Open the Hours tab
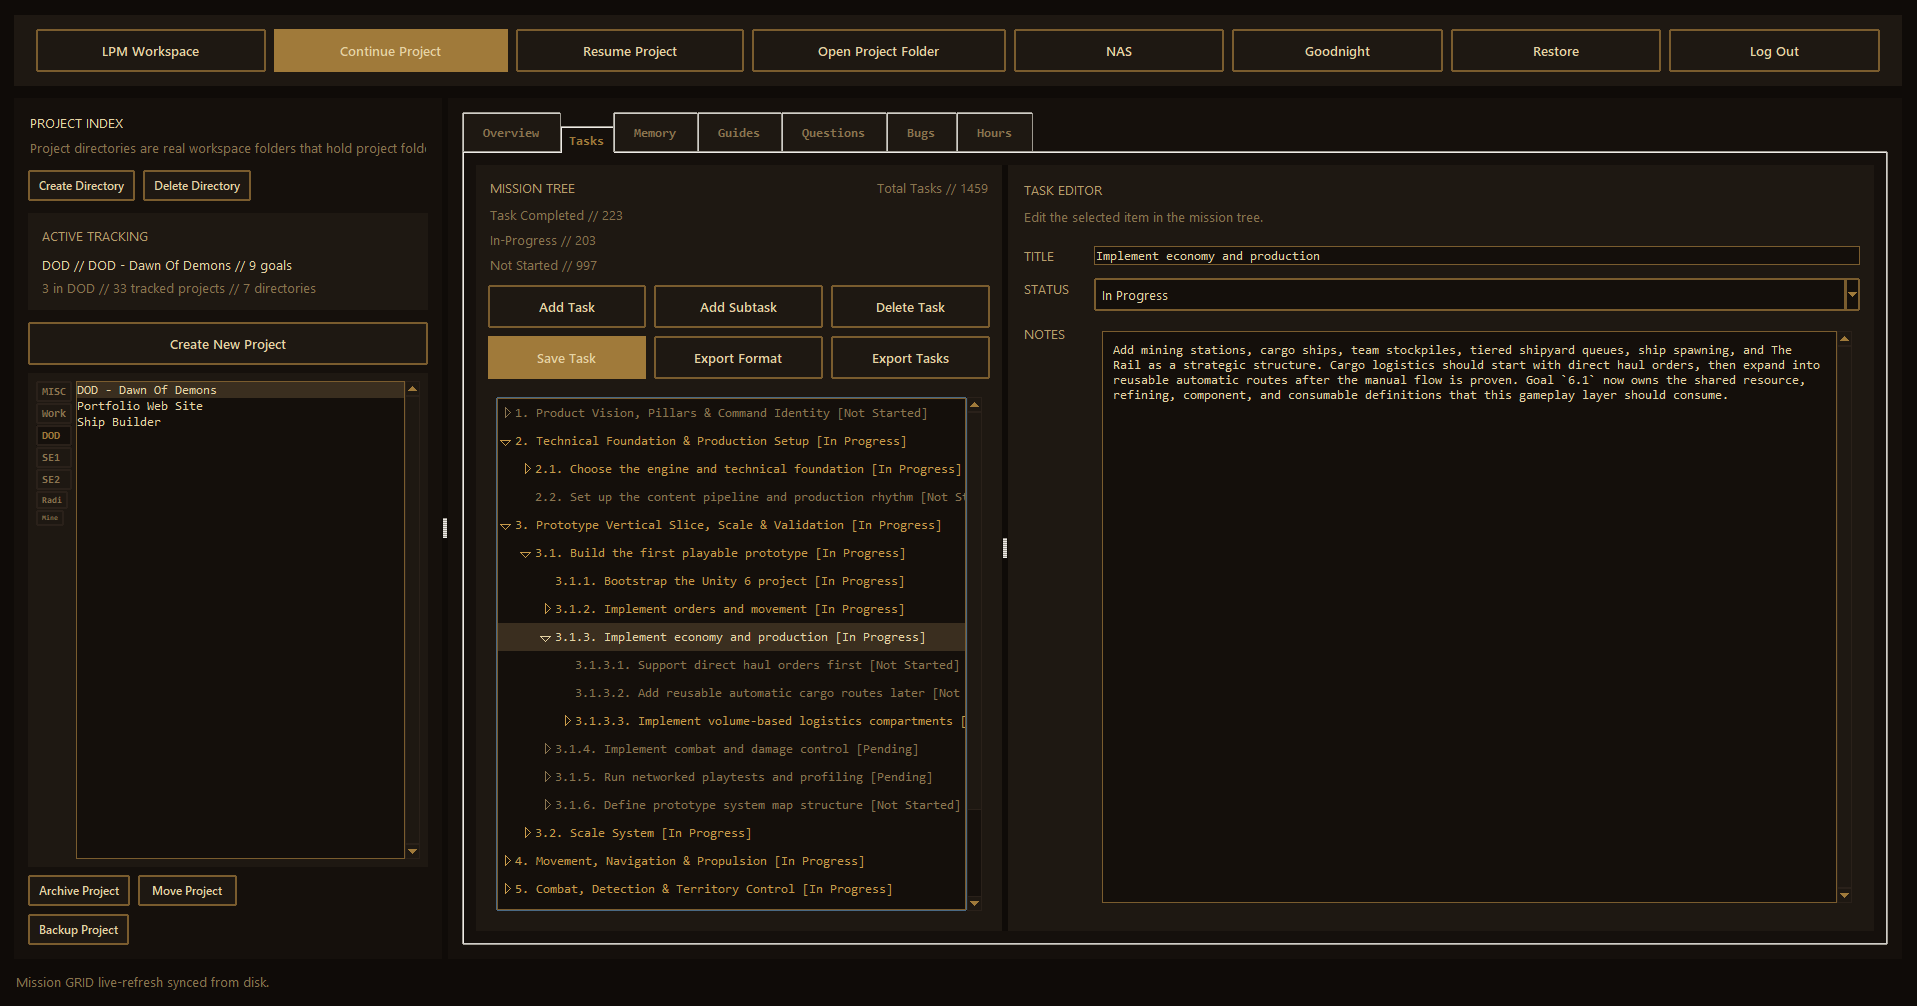The height and width of the screenshot is (1006, 1917). tap(994, 133)
